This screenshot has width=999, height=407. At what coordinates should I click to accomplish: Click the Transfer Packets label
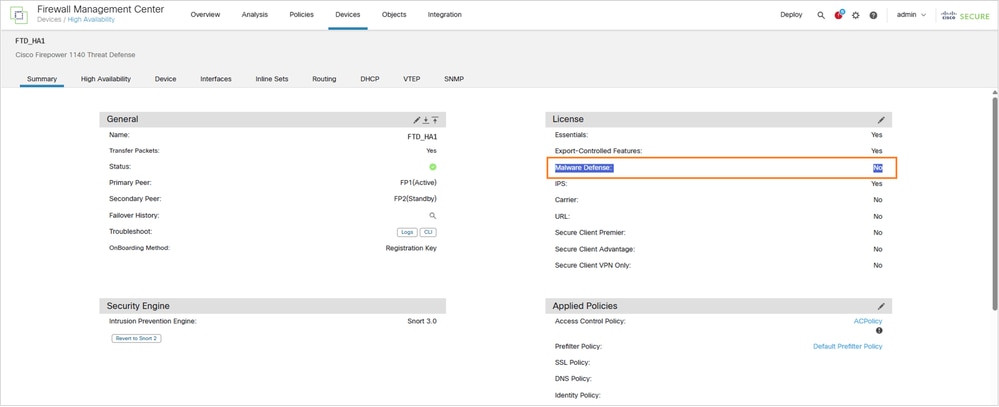pos(134,151)
